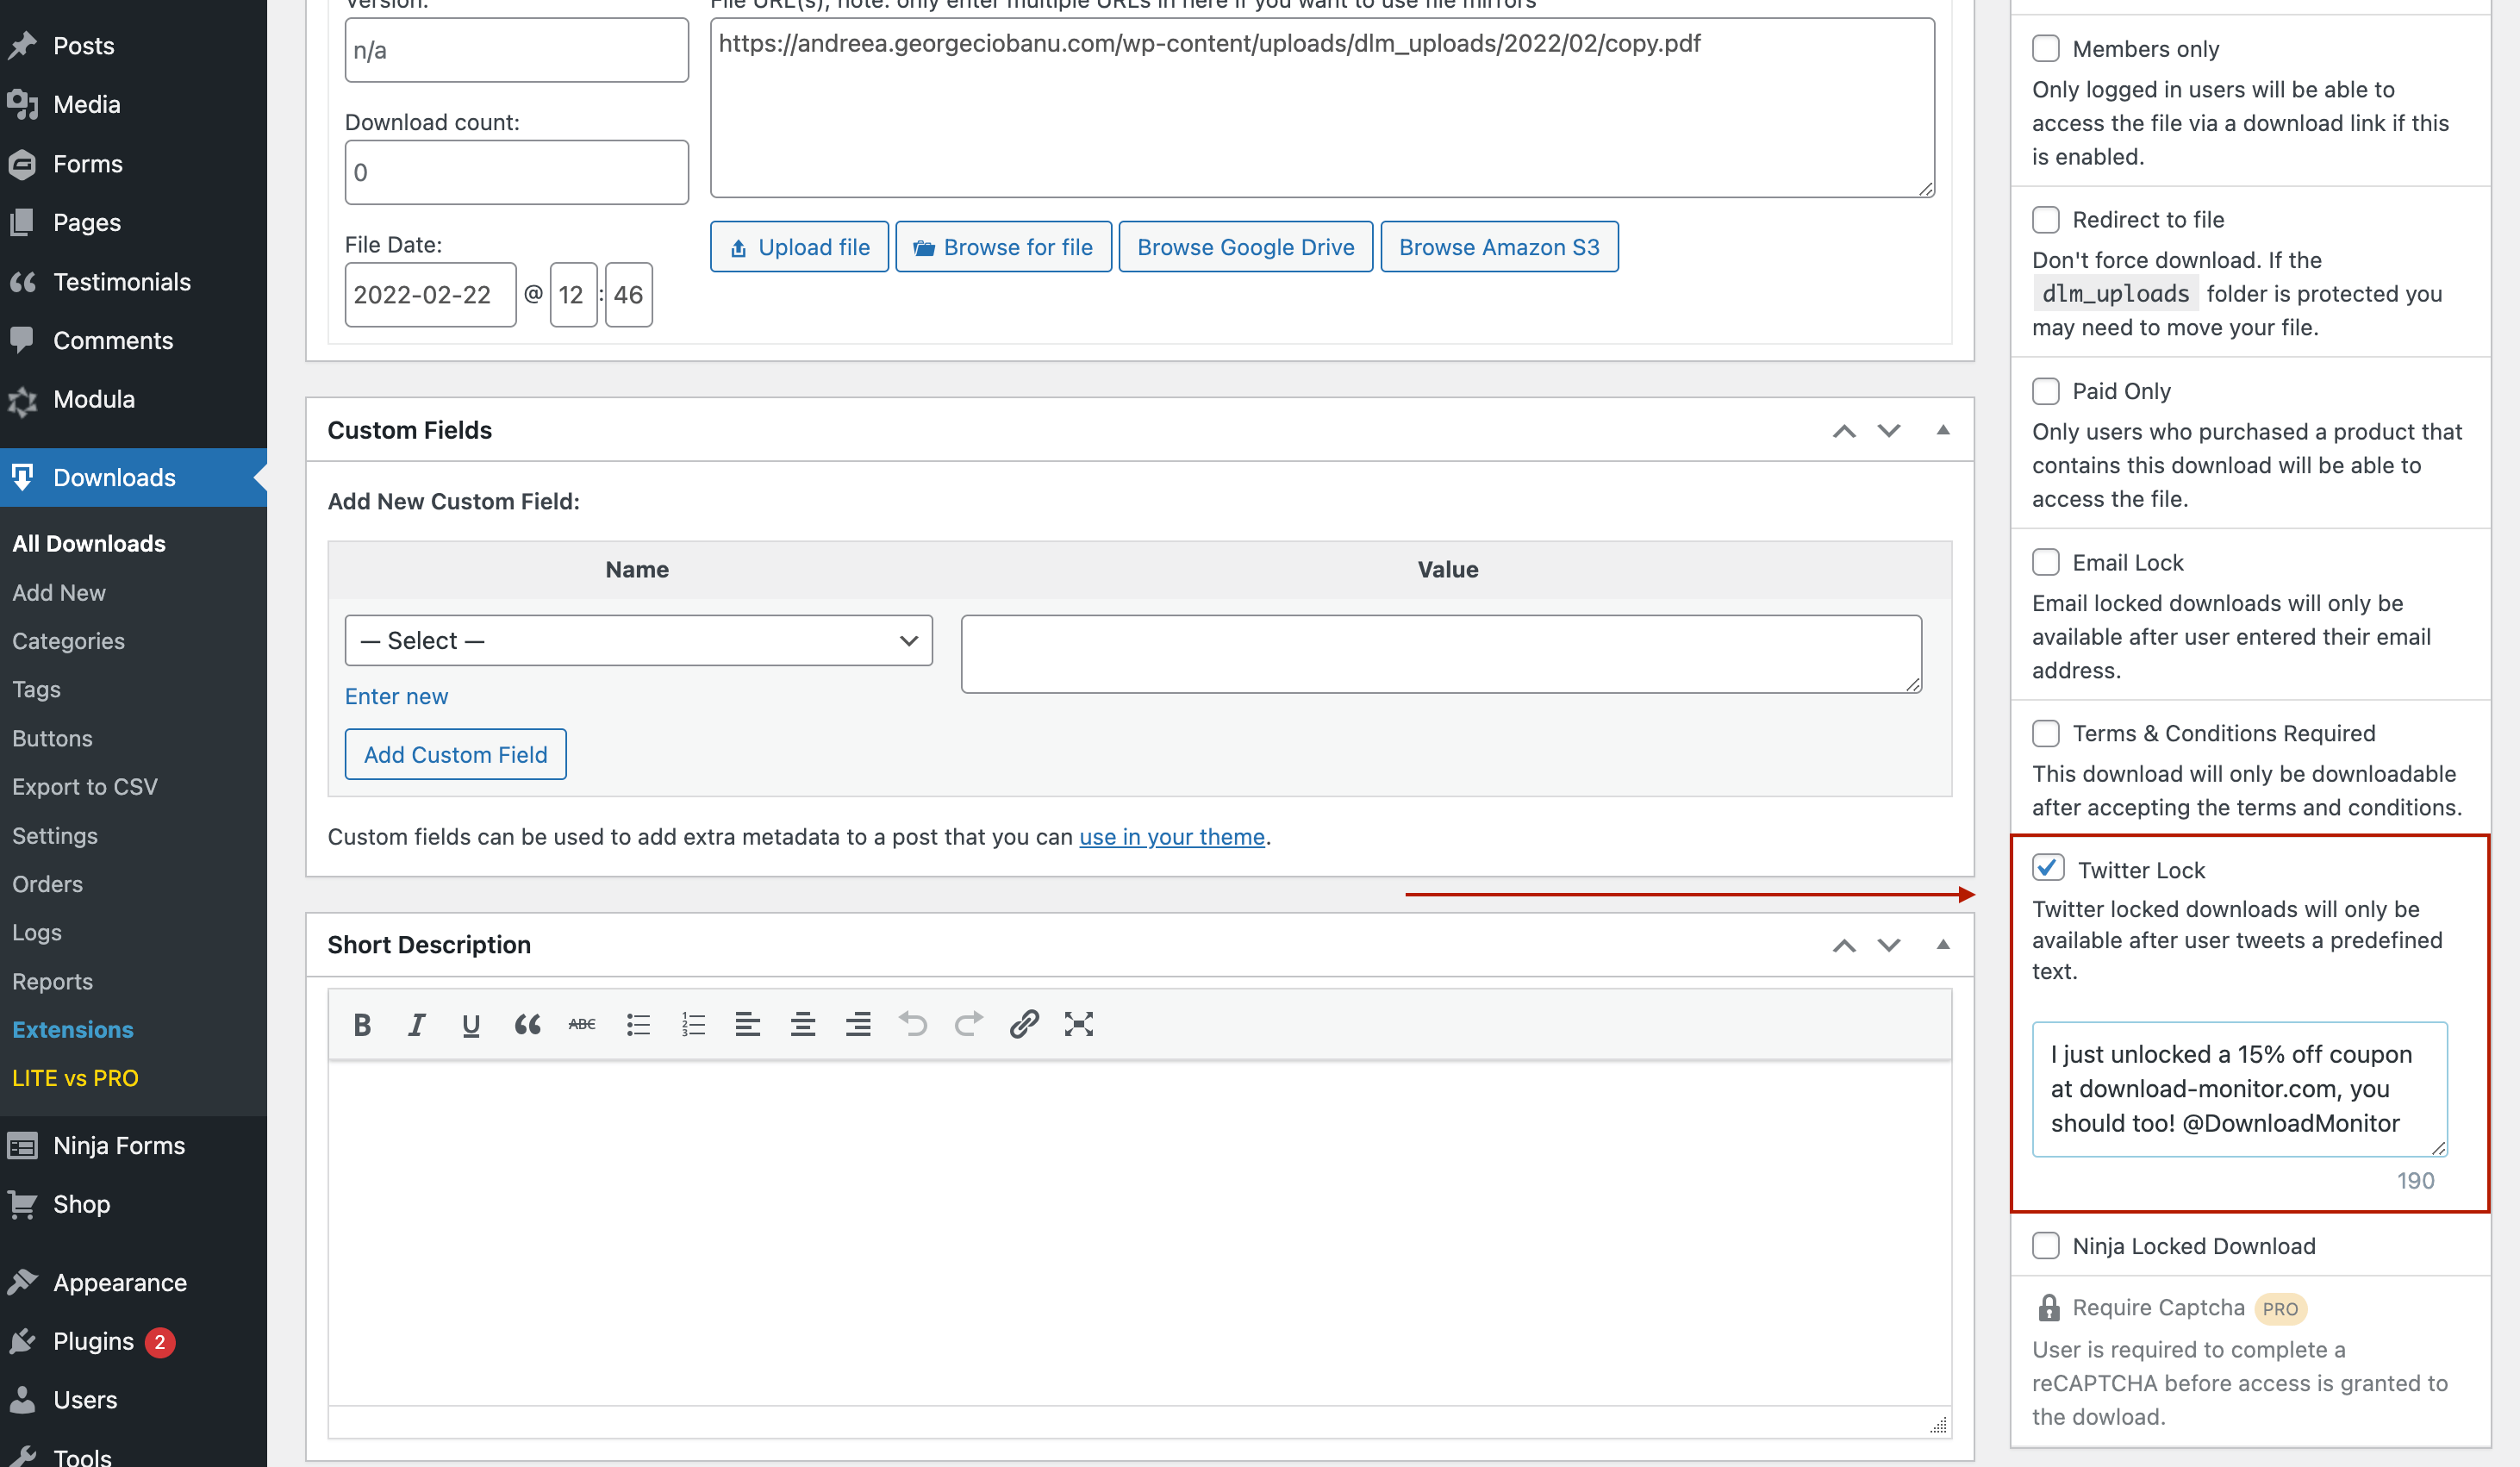Toggle underline in editor toolbar
The image size is (2520, 1467).
tap(471, 1024)
